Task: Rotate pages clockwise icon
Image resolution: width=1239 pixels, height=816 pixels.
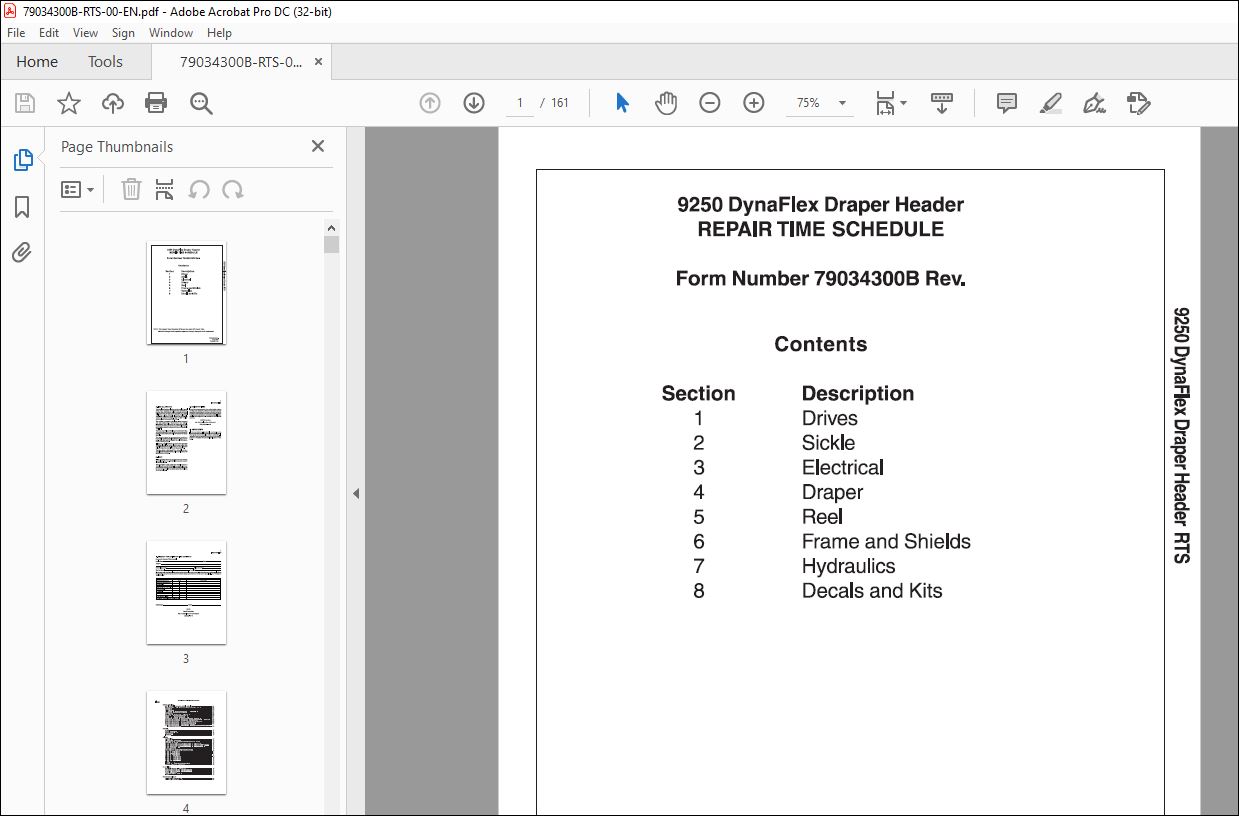Action: [x=233, y=190]
